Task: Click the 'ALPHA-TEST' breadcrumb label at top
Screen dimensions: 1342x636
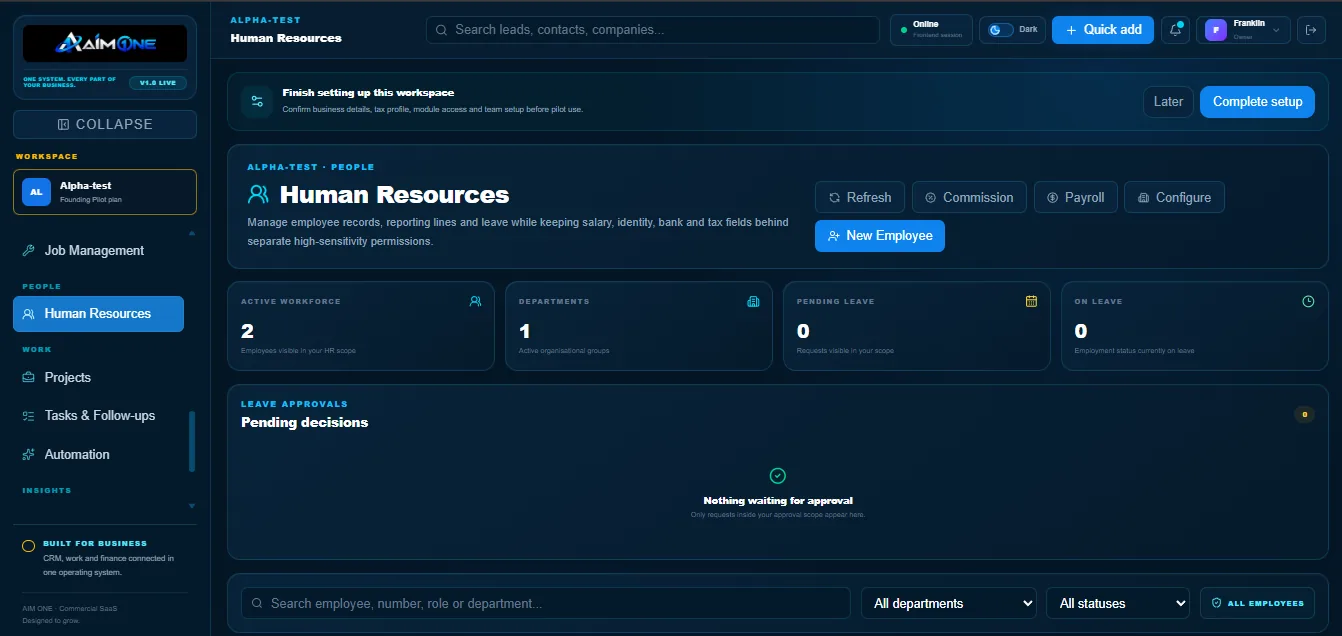Action: [265, 20]
